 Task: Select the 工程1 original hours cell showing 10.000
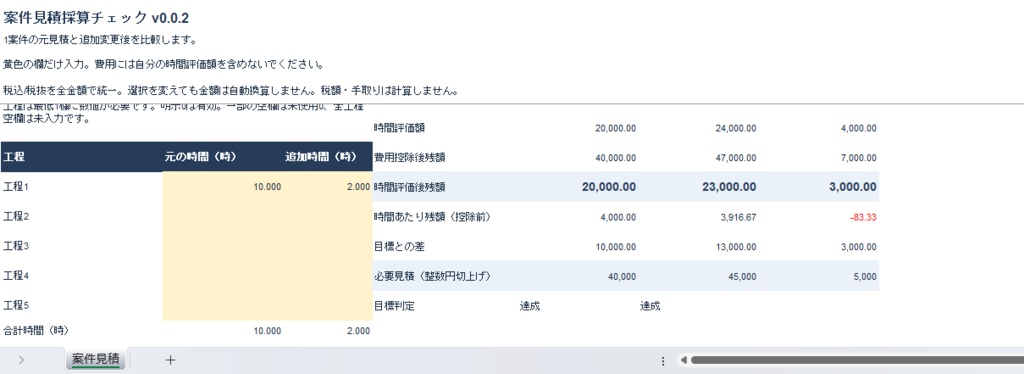pyautogui.click(x=223, y=187)
